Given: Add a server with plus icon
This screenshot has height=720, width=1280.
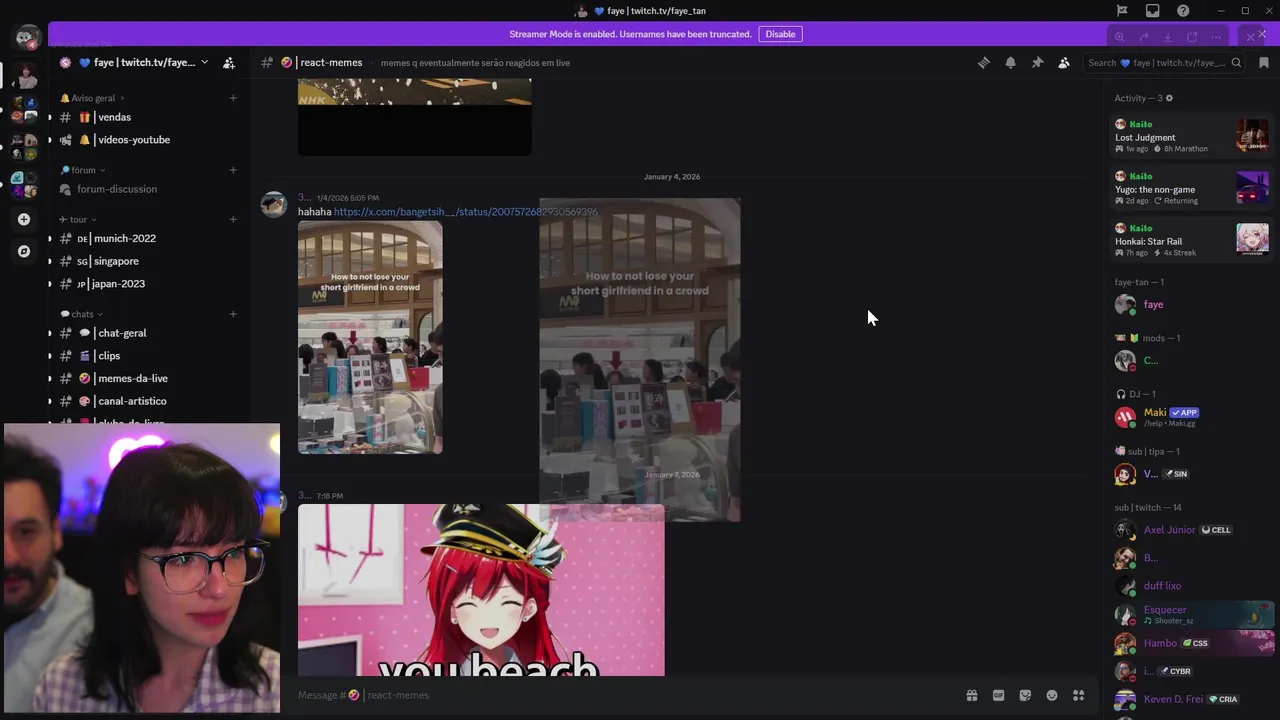Looking at the screenshot, I should tap(24, 219).
